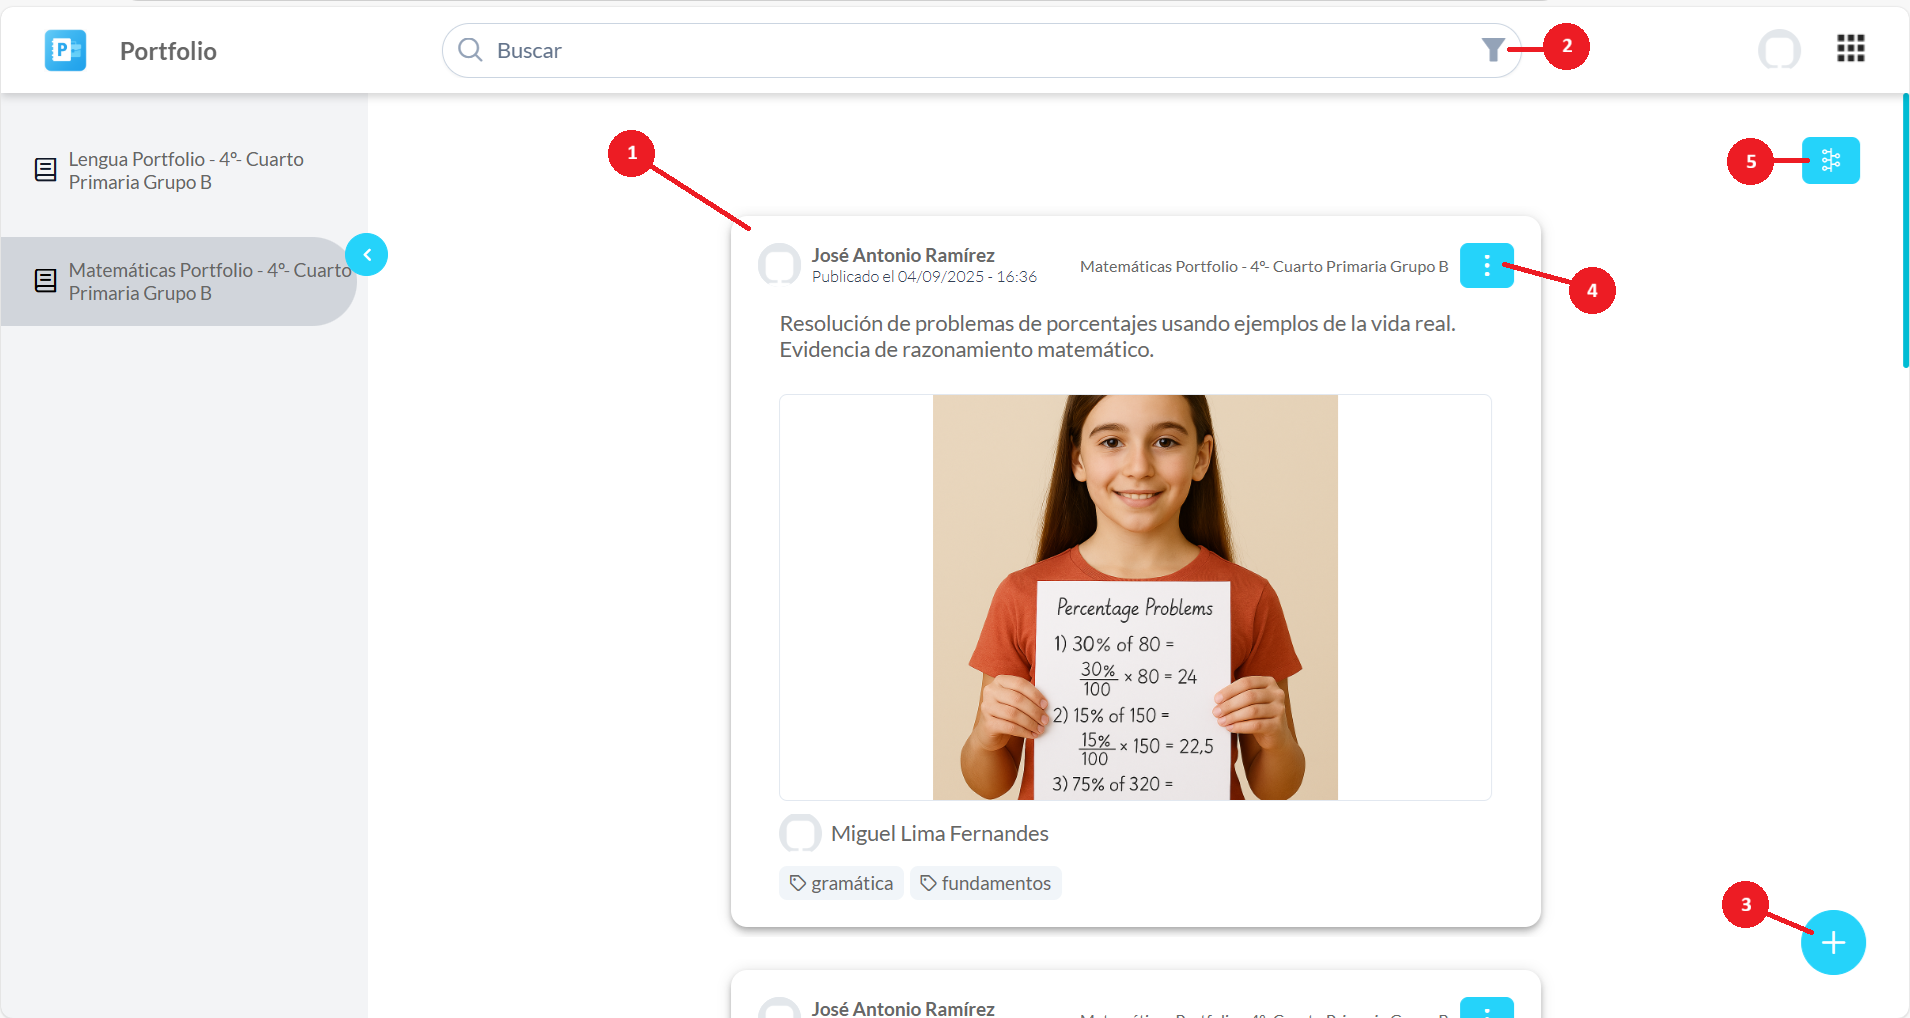Click the Buscar search input field
The width and height of the screenshot is (1910, 1018).
coord(980,50)
